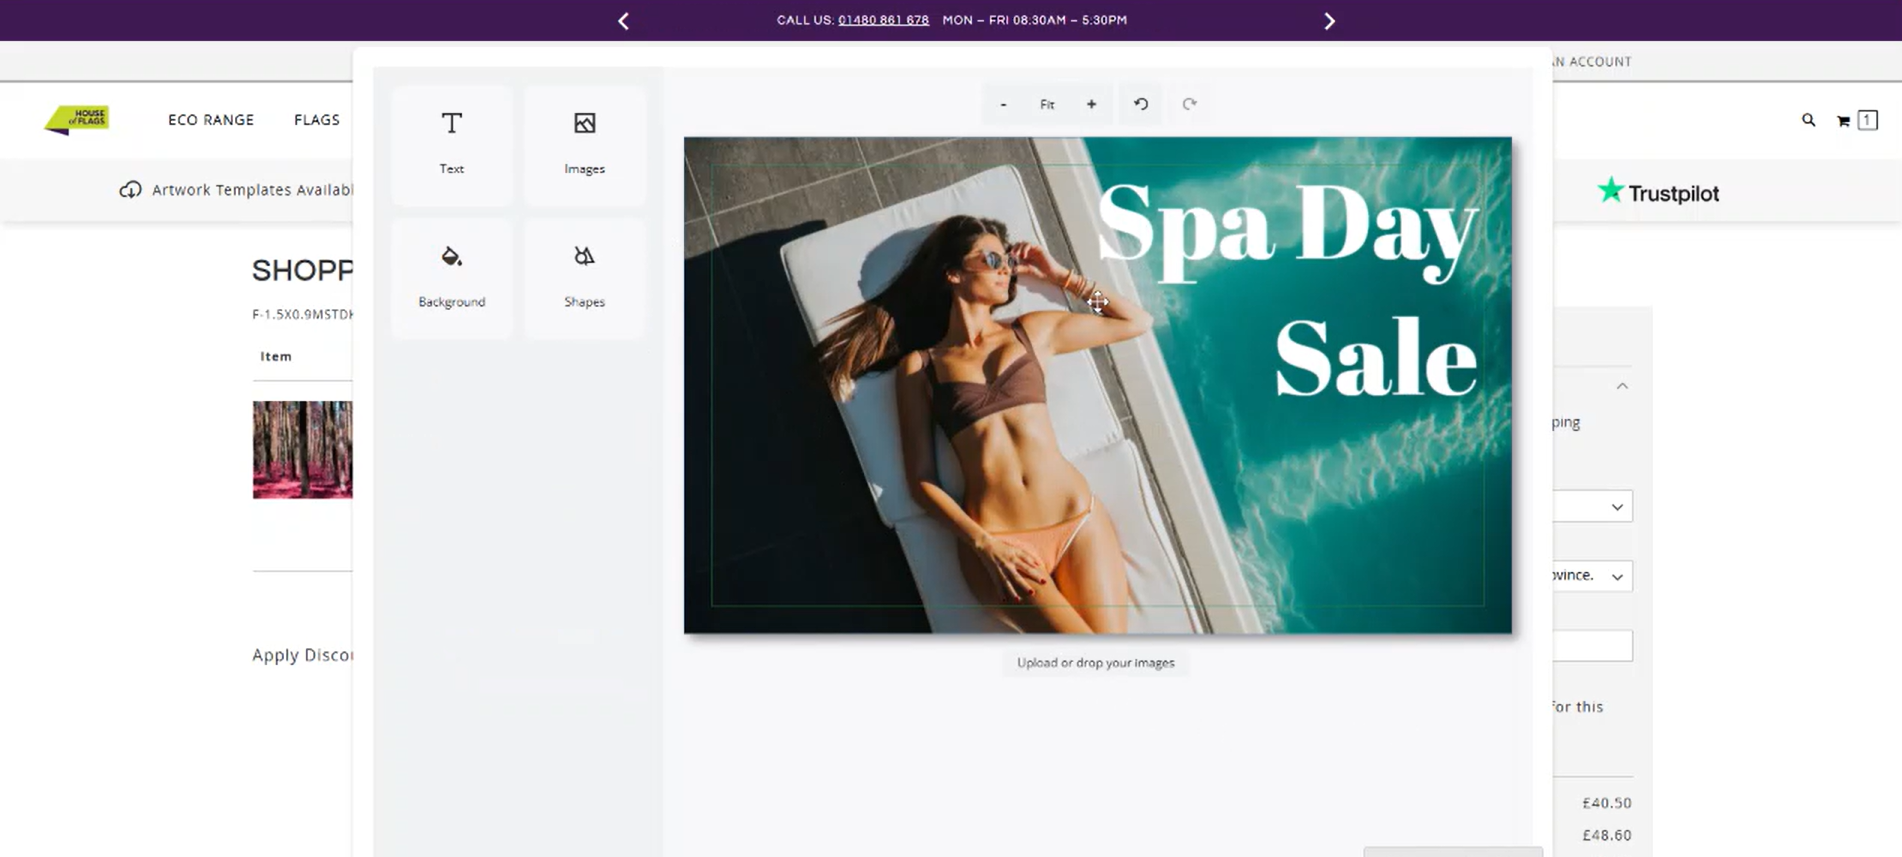Collapse the shipping section chevron
The image size is (1902, 857).
(x=1622, y=386)
